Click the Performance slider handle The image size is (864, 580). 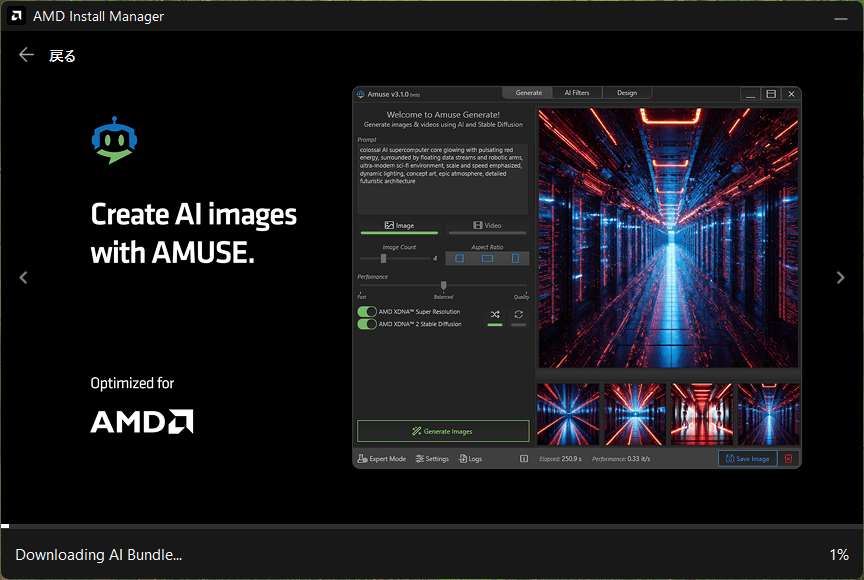(x=443, y=286)
